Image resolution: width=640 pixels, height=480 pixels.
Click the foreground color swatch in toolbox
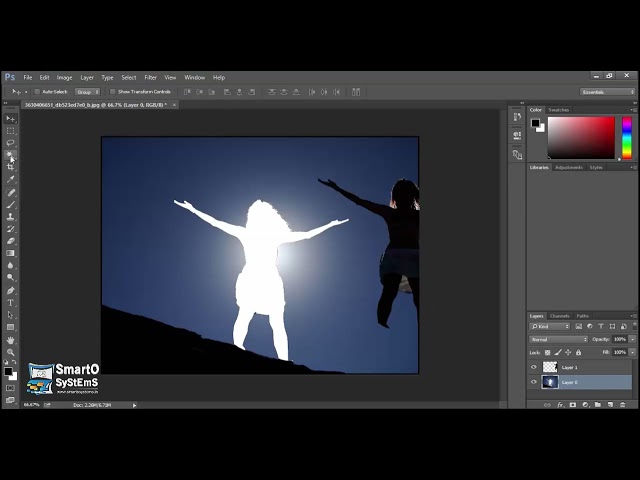8,371
